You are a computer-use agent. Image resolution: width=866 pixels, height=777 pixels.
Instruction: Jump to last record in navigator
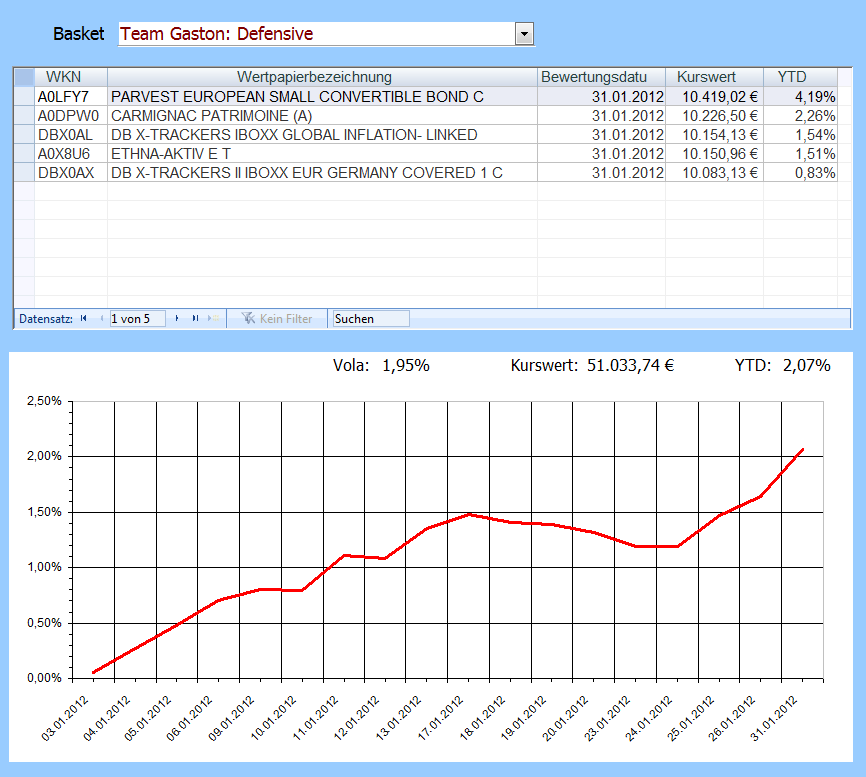click(x=195, y=319)
